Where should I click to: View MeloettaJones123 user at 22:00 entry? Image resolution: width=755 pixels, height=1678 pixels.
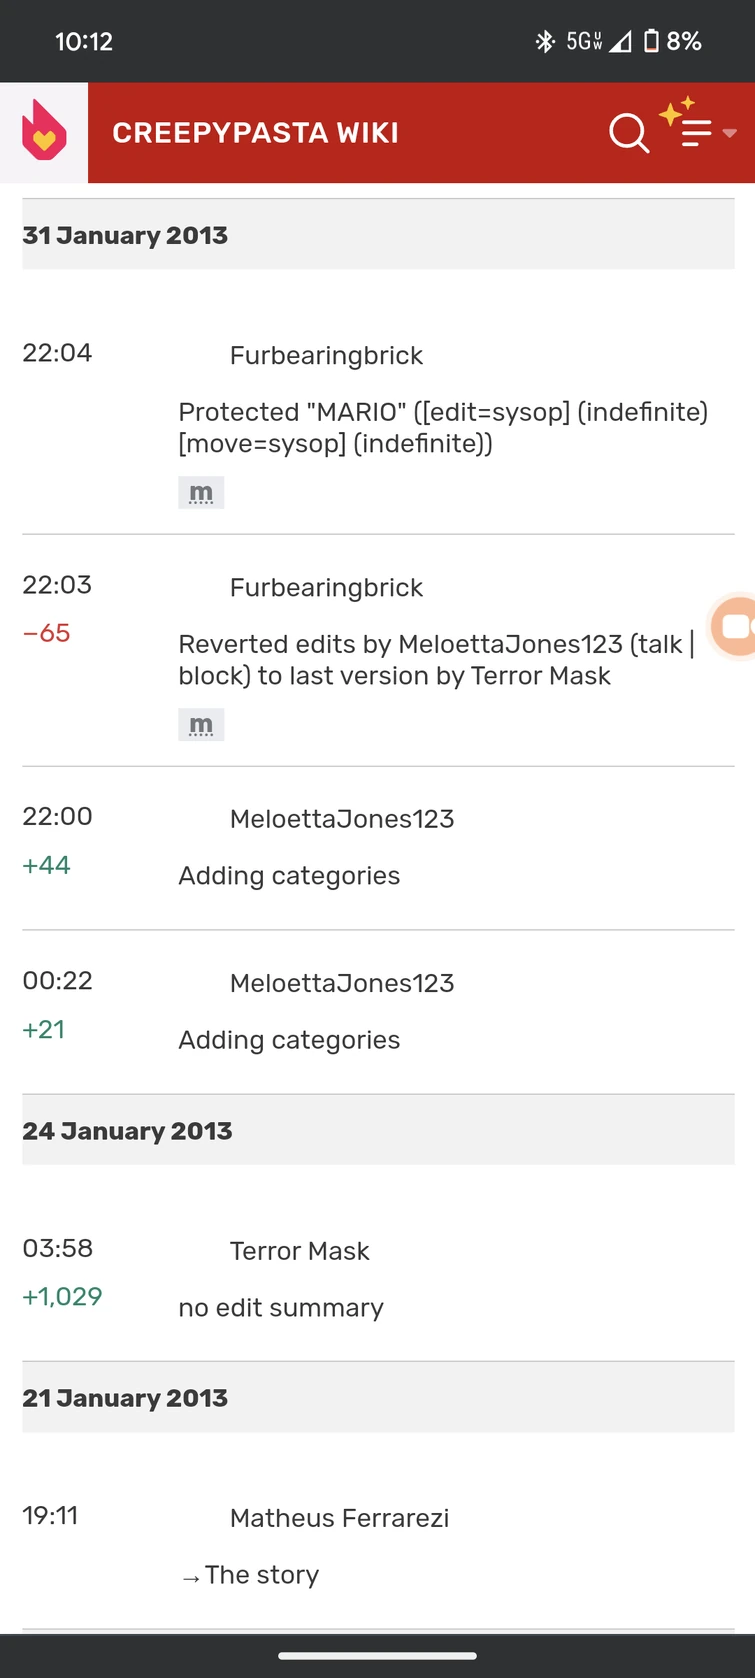(x=341, y=819)
